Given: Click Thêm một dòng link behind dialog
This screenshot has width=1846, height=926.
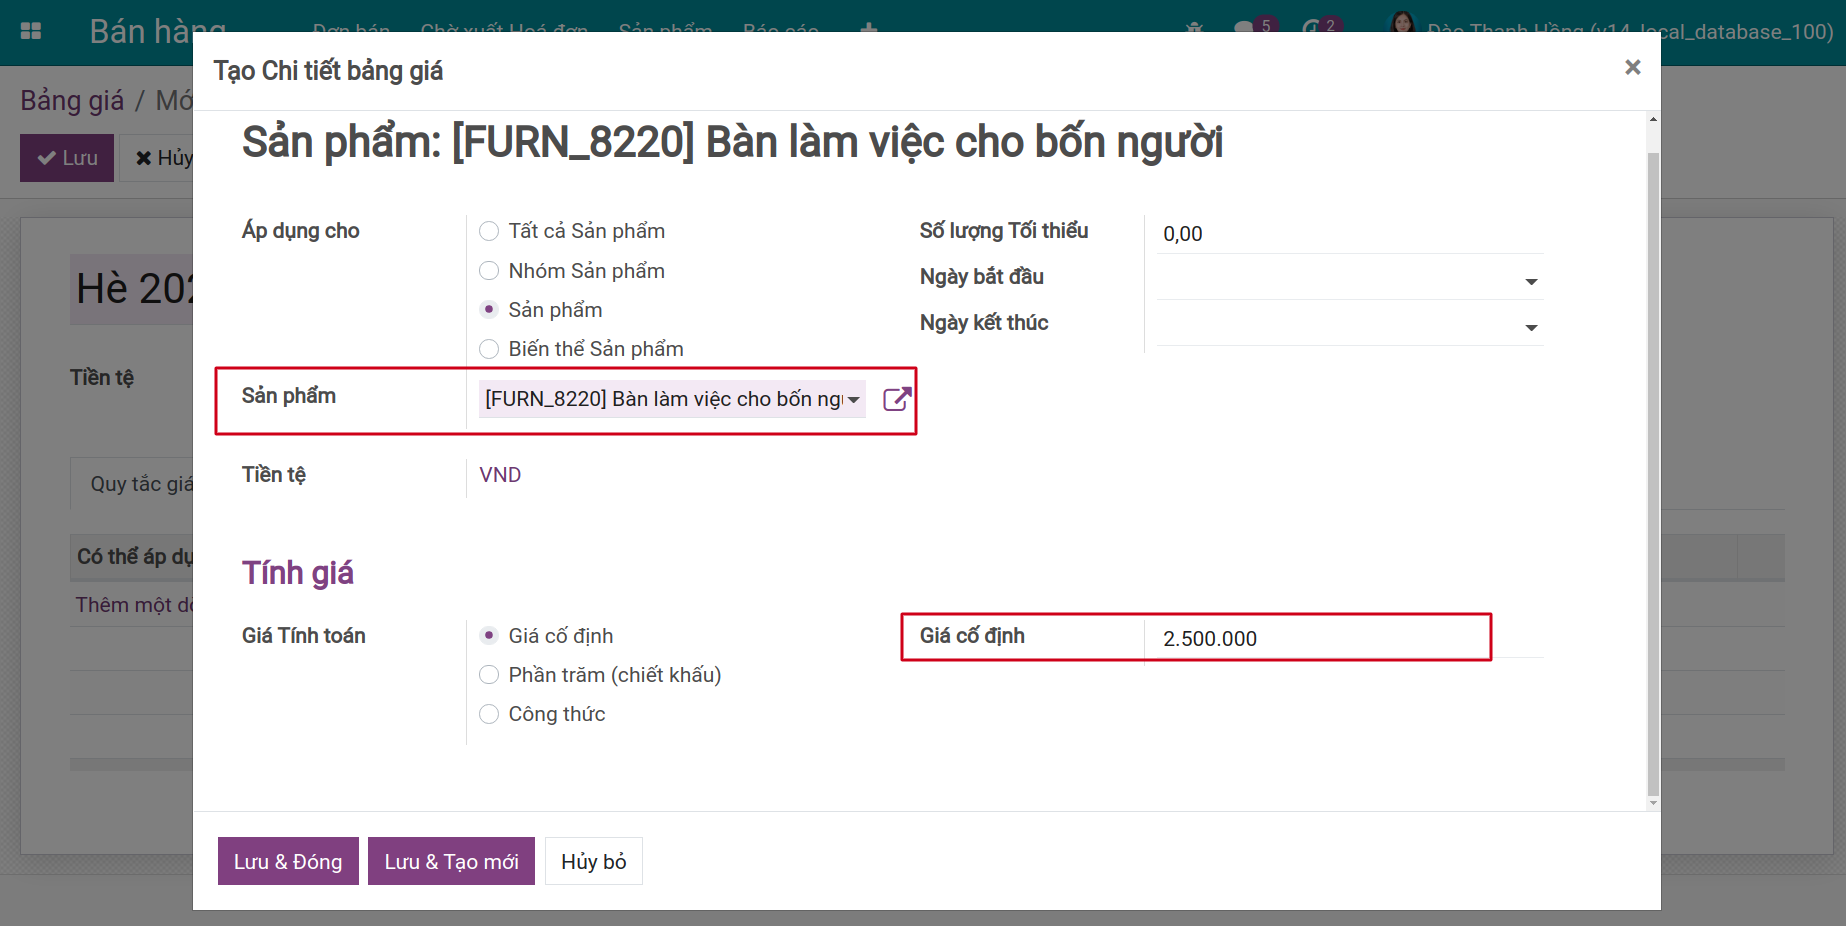Looking at the screenshot, I should (x=134, y=605).
